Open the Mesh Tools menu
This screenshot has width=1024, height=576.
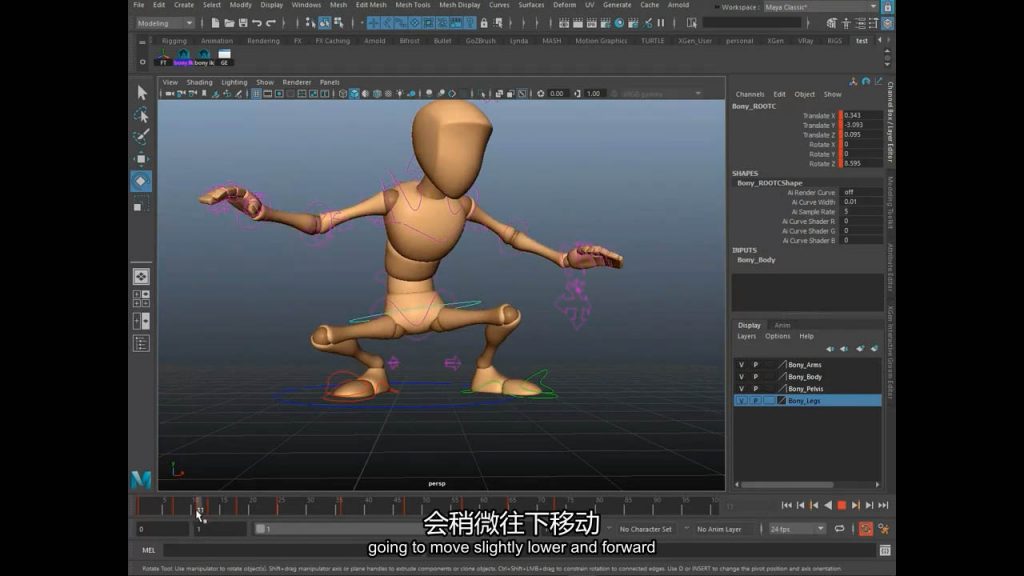click(x=413, y=5)
